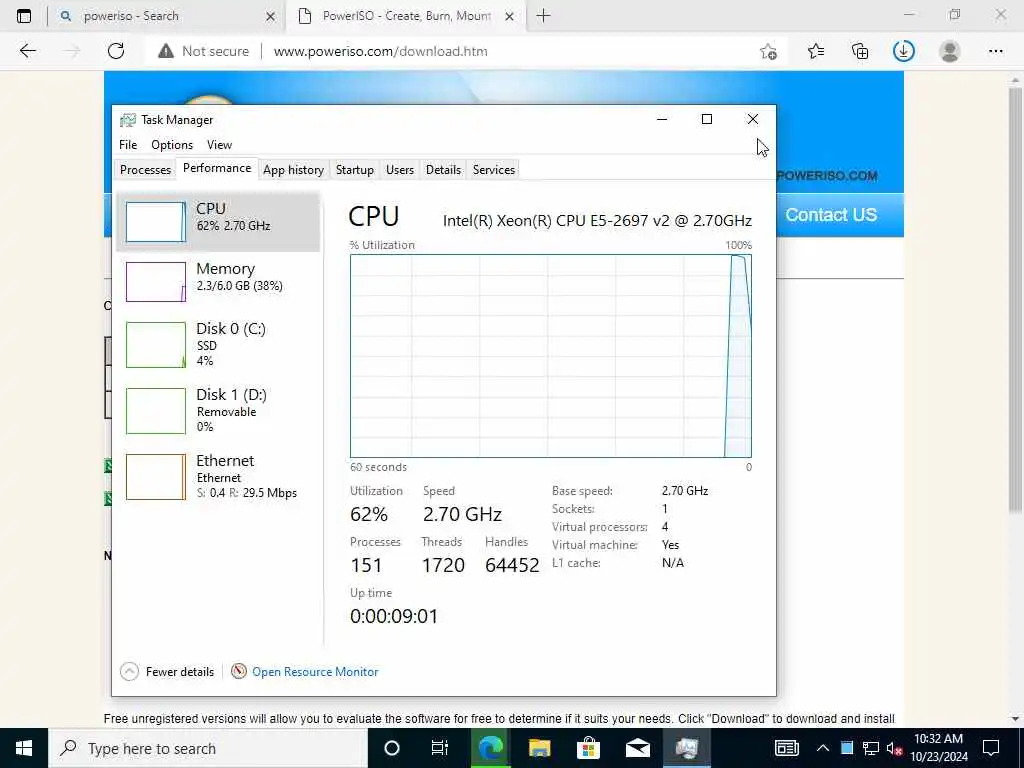
Task: Collapse with Fewer details button
Action: coord(168,671)
